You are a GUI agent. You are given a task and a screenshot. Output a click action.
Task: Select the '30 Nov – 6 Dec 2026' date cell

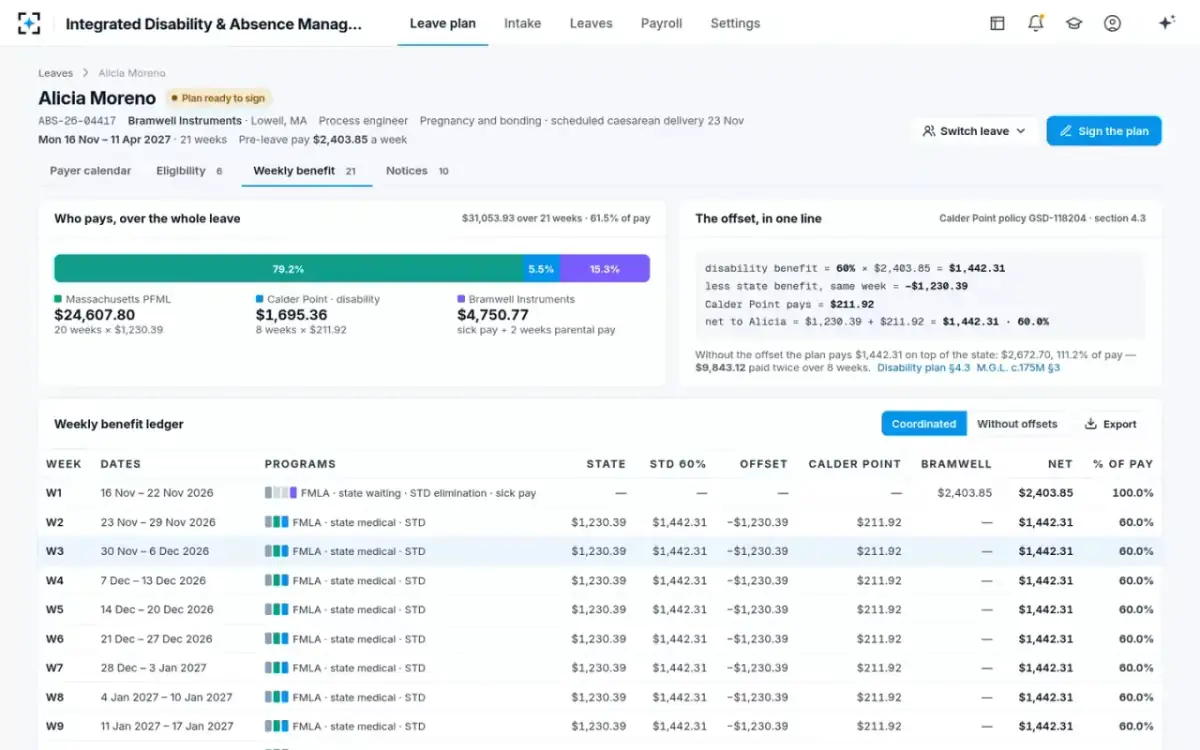point(155,551)
